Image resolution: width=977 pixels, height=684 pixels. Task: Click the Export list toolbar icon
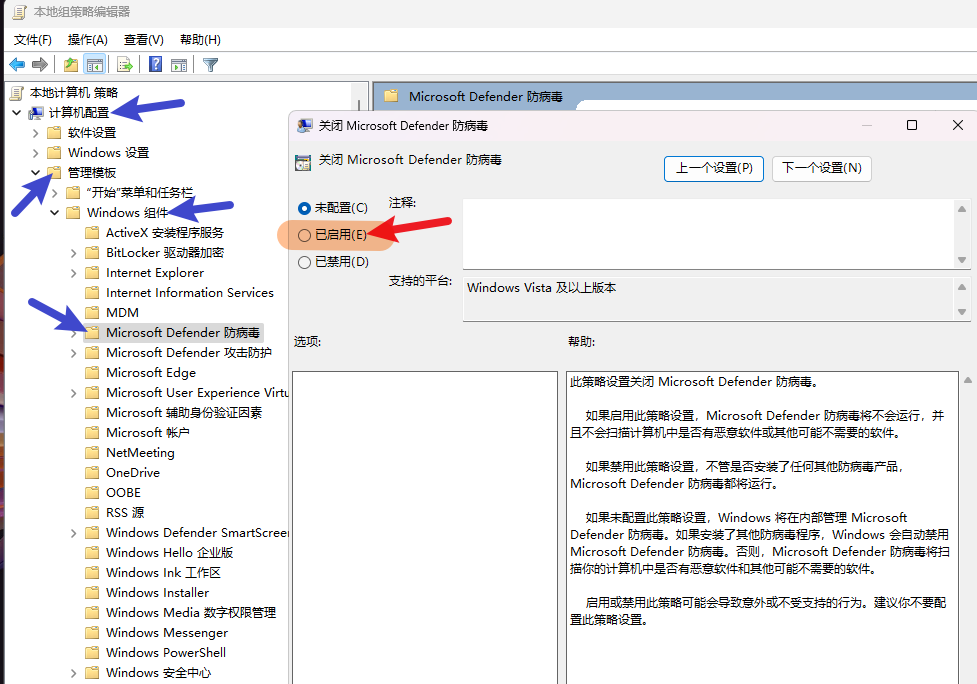pos(125,65)
